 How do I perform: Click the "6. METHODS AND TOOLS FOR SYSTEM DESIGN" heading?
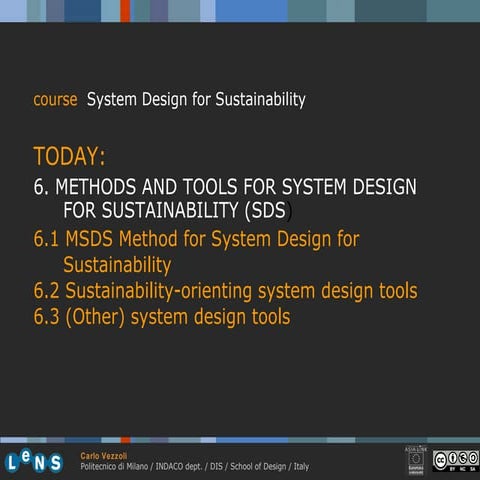click(x=225, y=186)
